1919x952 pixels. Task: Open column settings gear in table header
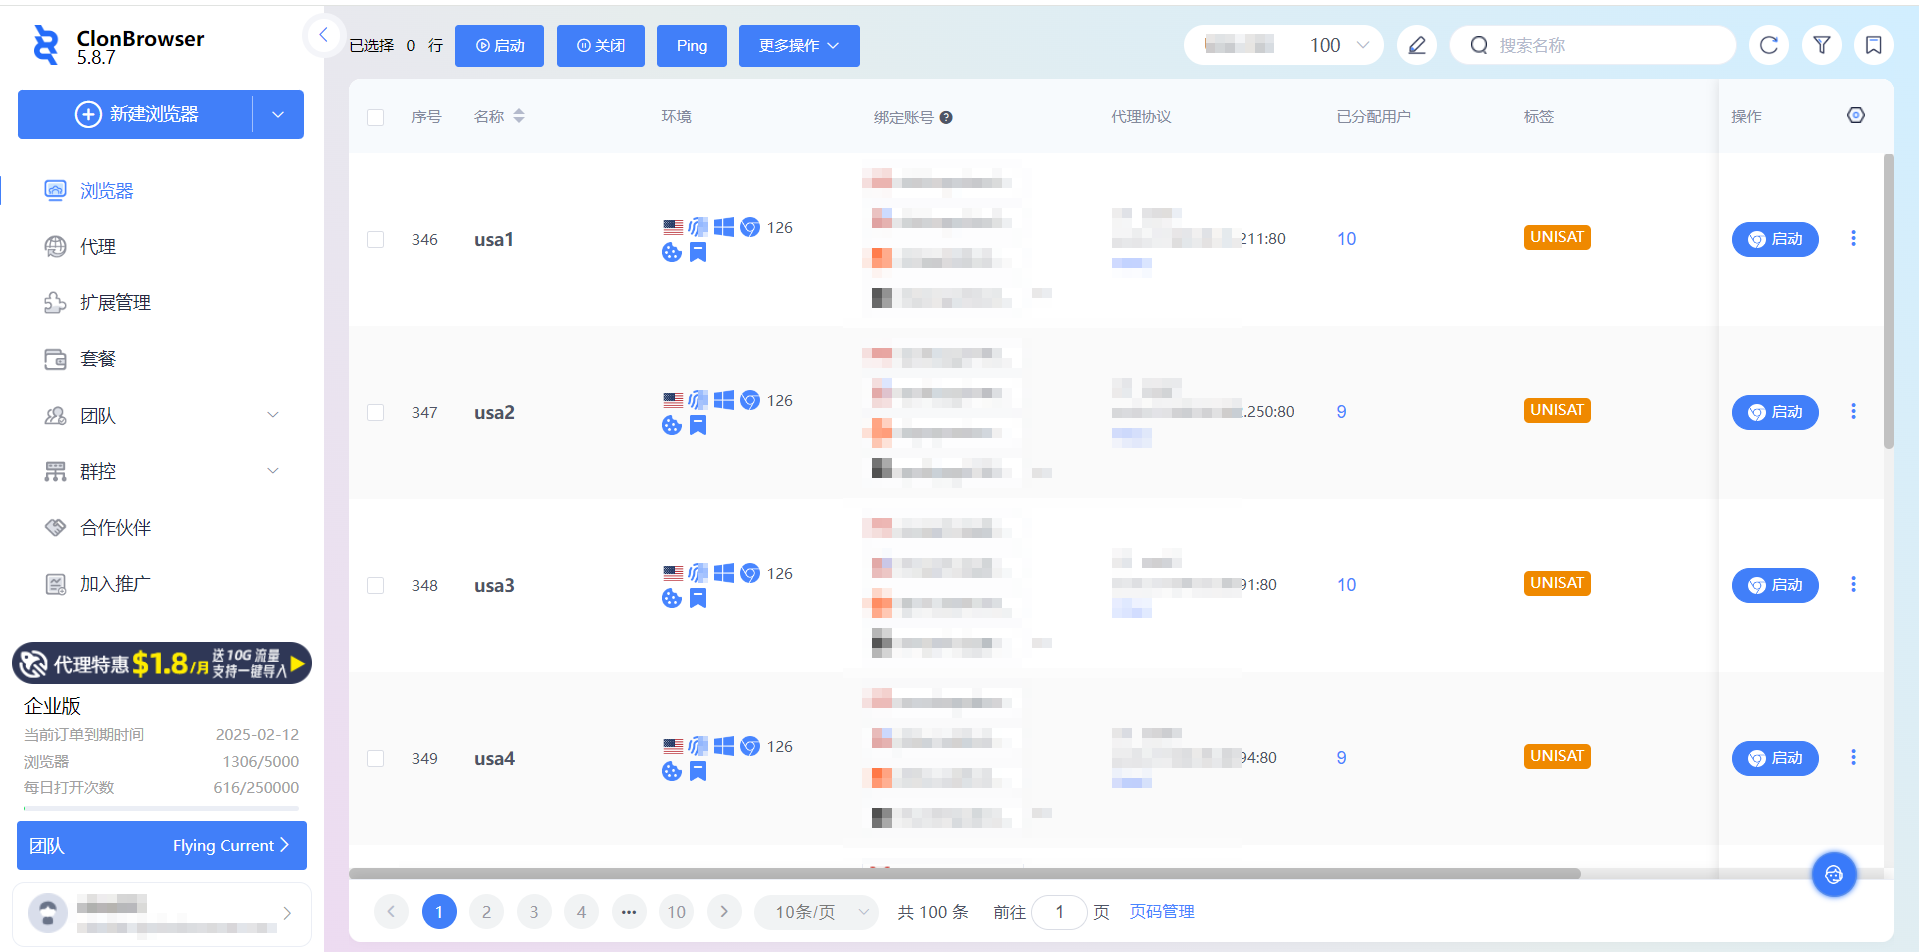[x=1855, y=116]
